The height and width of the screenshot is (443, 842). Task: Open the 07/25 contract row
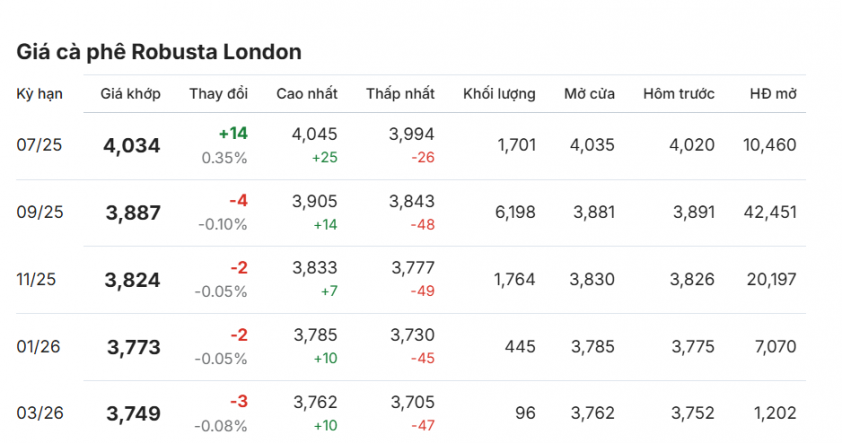coord(411,146)
